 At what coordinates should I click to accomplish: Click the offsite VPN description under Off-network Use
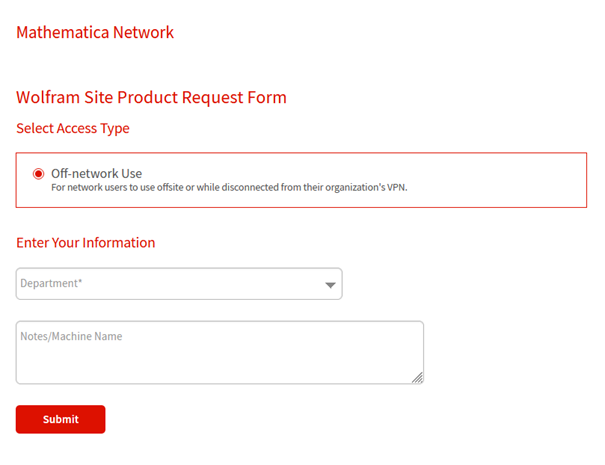[228, 187]
